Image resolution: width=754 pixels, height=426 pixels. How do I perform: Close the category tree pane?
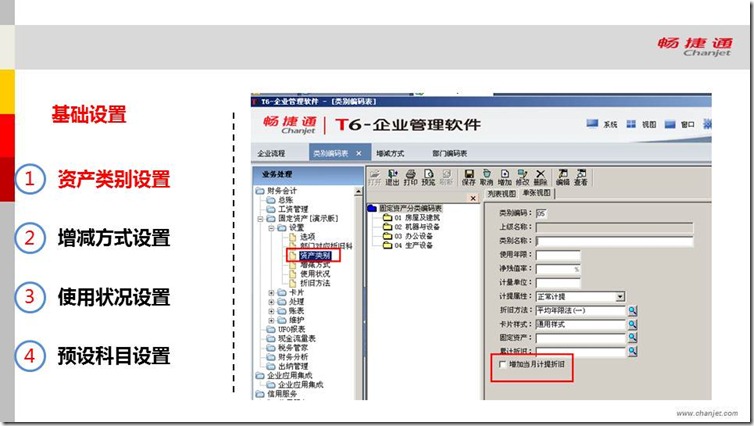point(473,198)
